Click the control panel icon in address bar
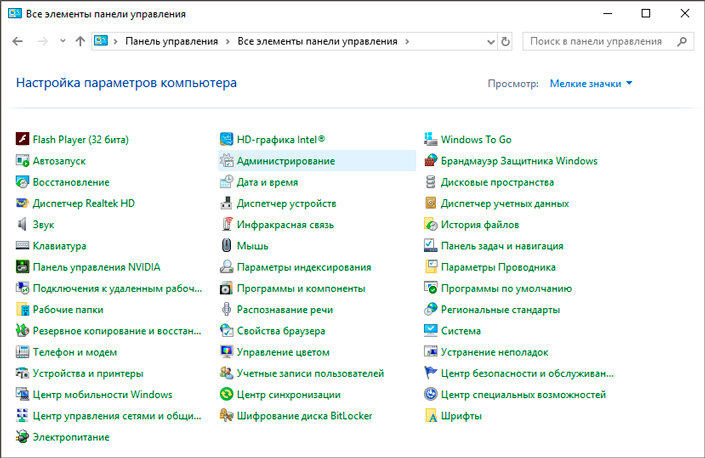705x458 pixels. coord(101,41)
